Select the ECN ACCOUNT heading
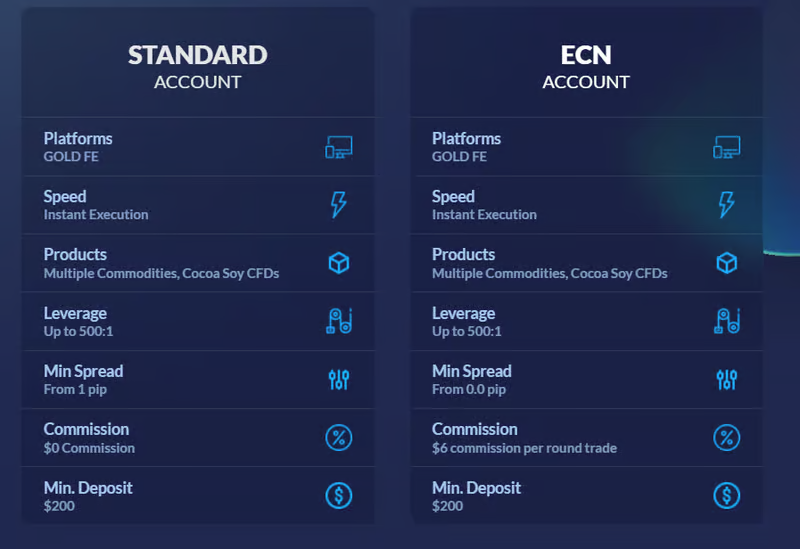800x549 pixels. (586, 66)
